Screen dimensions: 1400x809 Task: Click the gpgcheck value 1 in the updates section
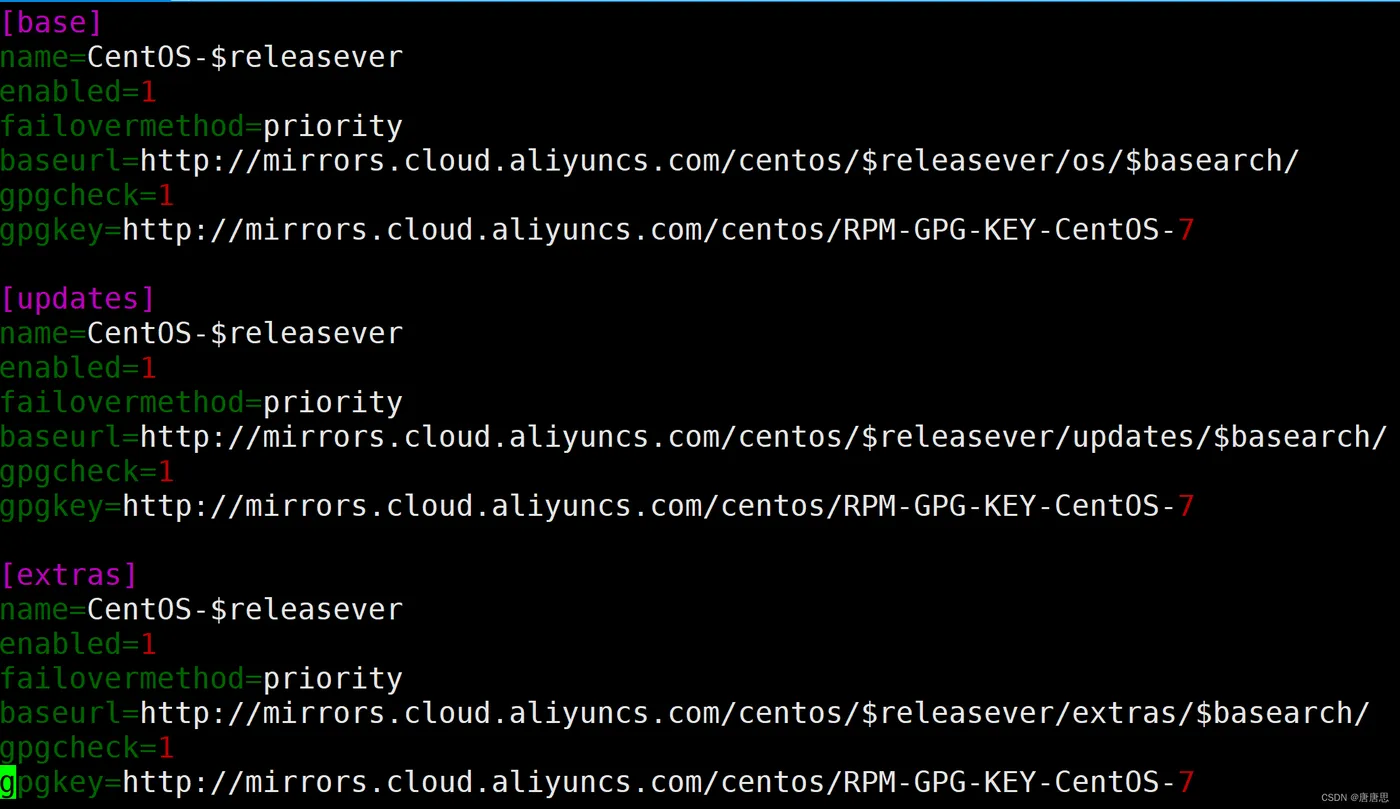tap(166, 471)
